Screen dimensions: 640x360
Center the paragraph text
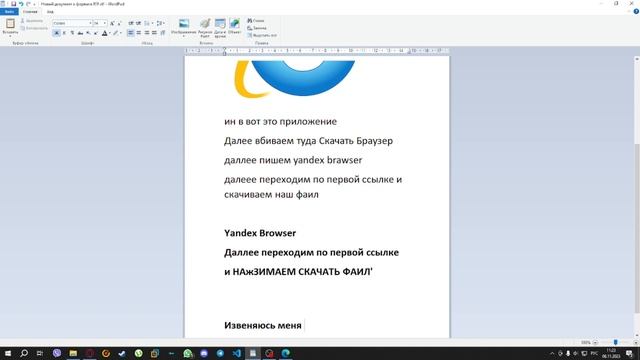[138, 33]
